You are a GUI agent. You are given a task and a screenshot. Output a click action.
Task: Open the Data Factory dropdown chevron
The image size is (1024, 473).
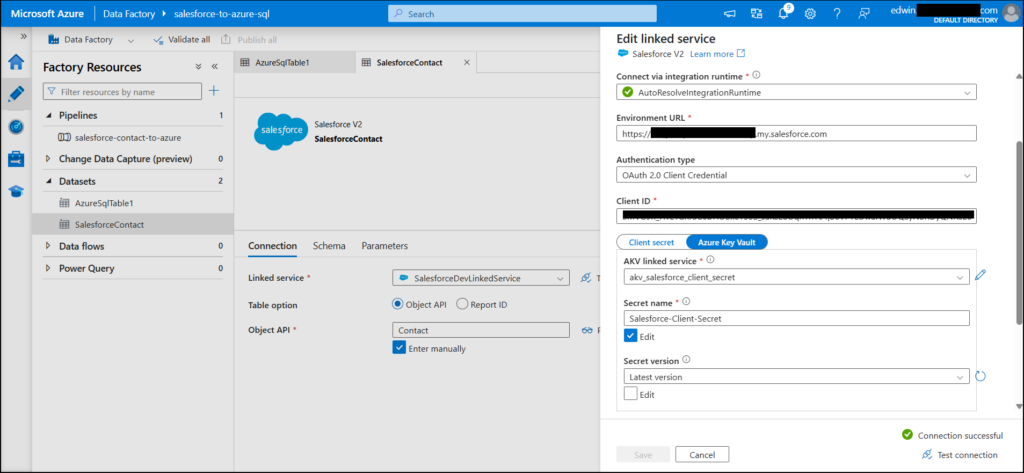point(131,40)
